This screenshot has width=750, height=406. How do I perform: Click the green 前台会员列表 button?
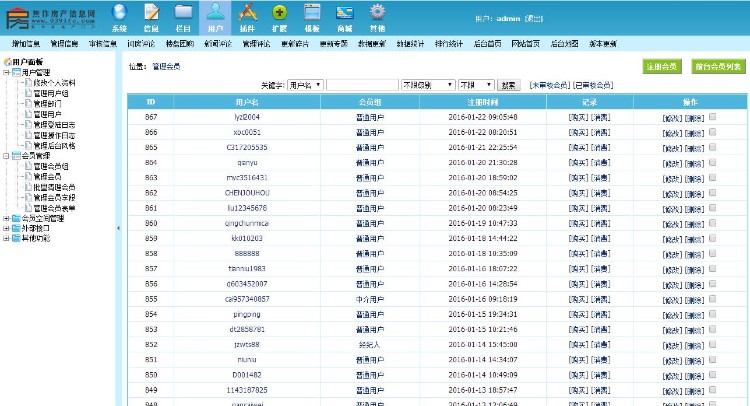pos(718,66)
